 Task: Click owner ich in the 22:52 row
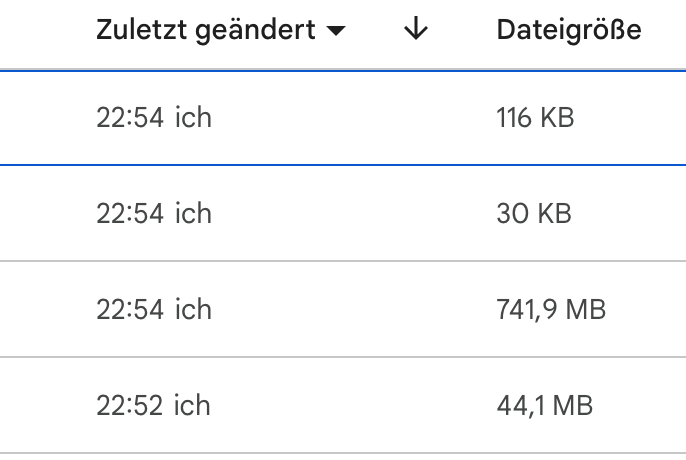pos(193,406)
